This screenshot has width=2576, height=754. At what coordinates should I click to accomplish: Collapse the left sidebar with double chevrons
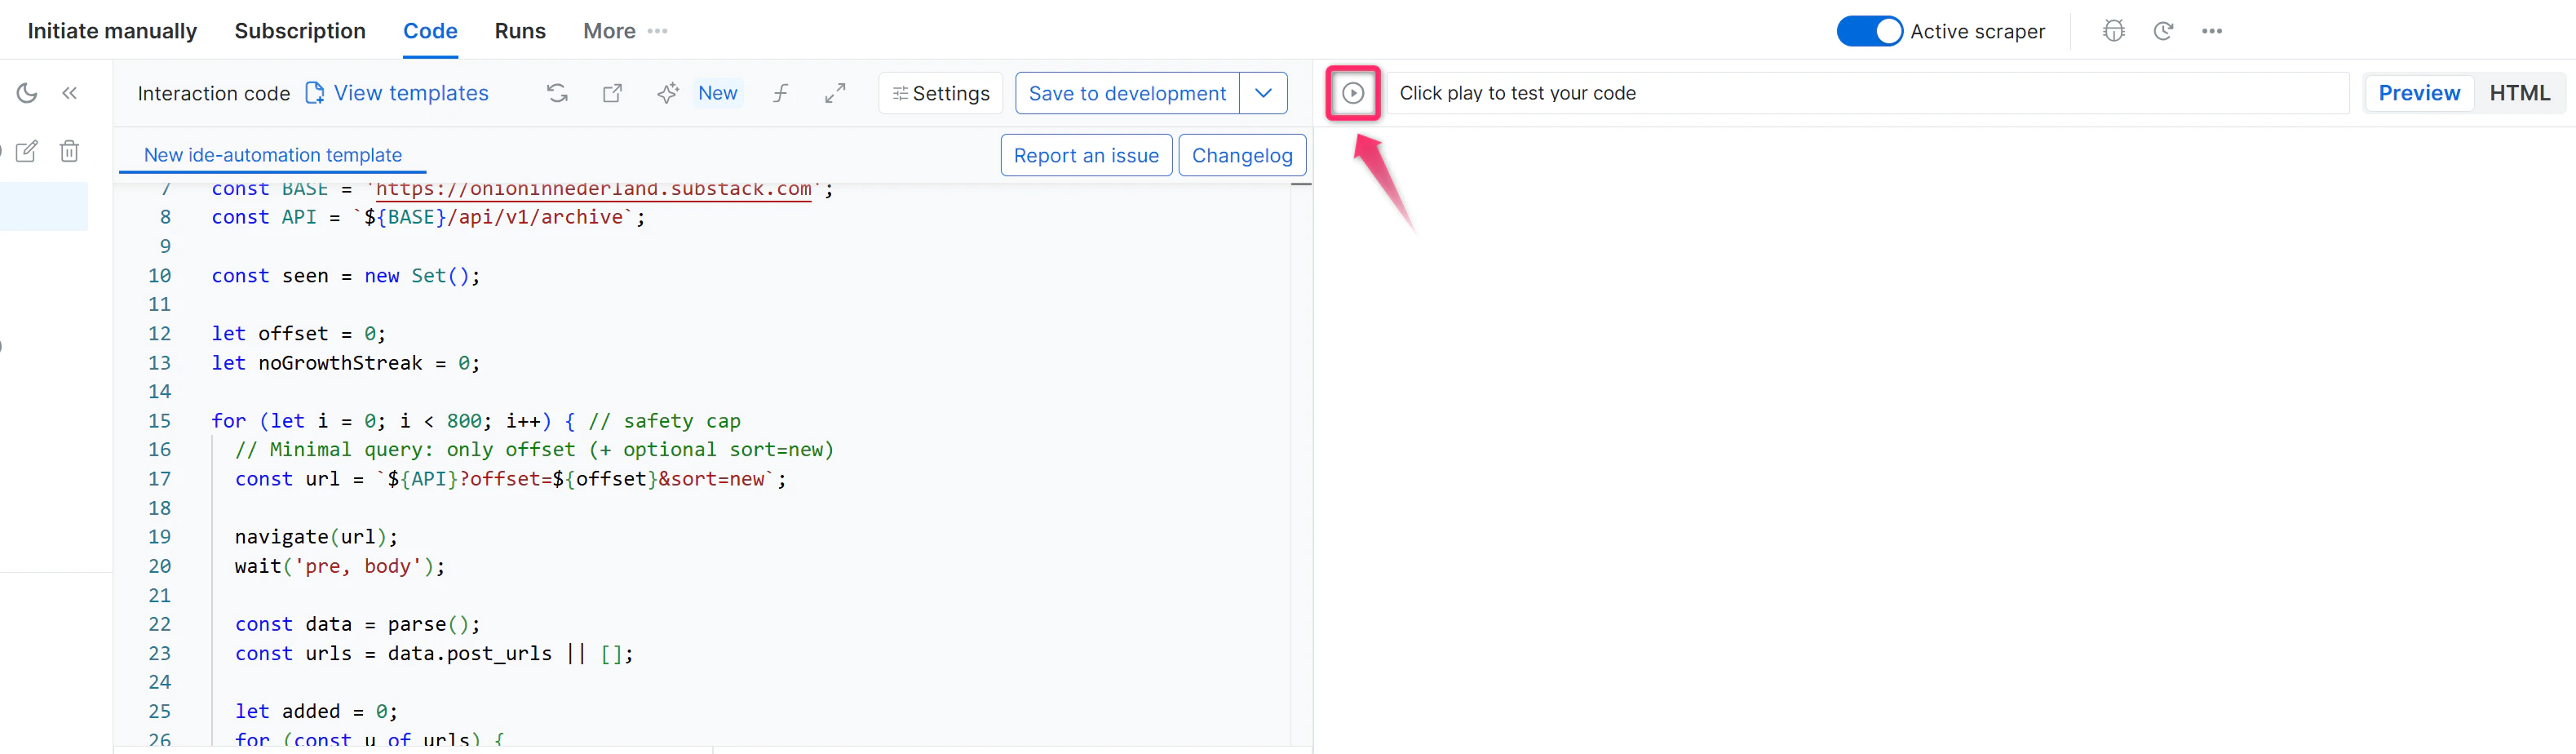pyautogui.click(x=70, y=93)
